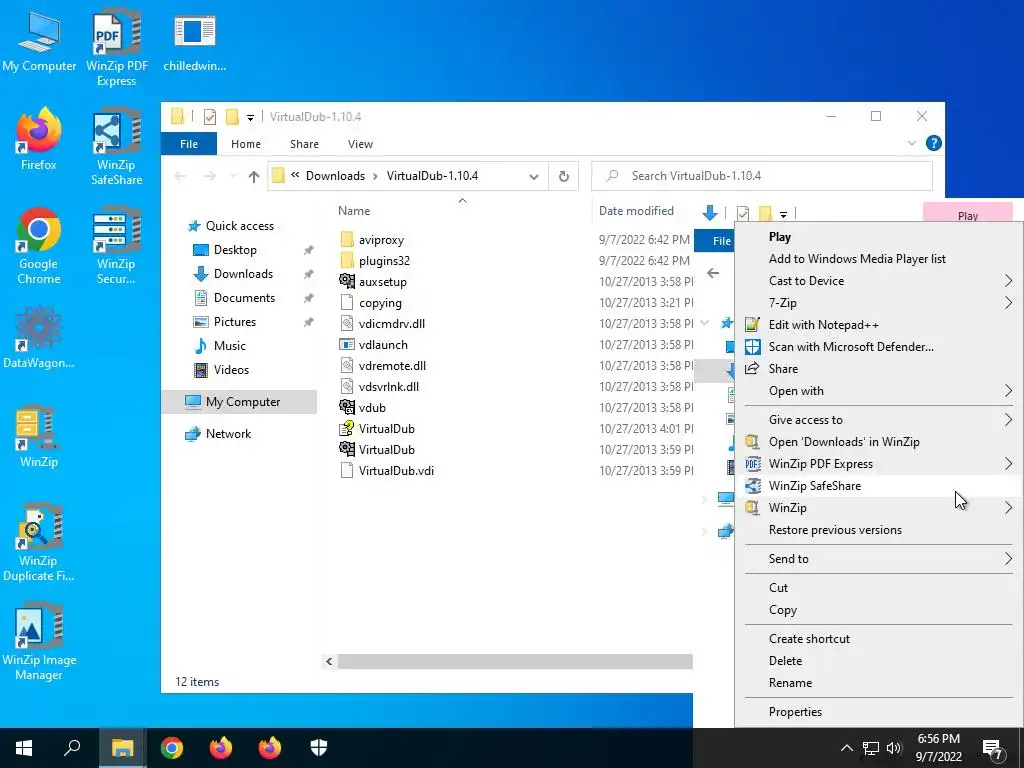This screenshot has height=768, width=1024.
Task: Switch to the View ribbon tab
Action: [x=360, y=144]
